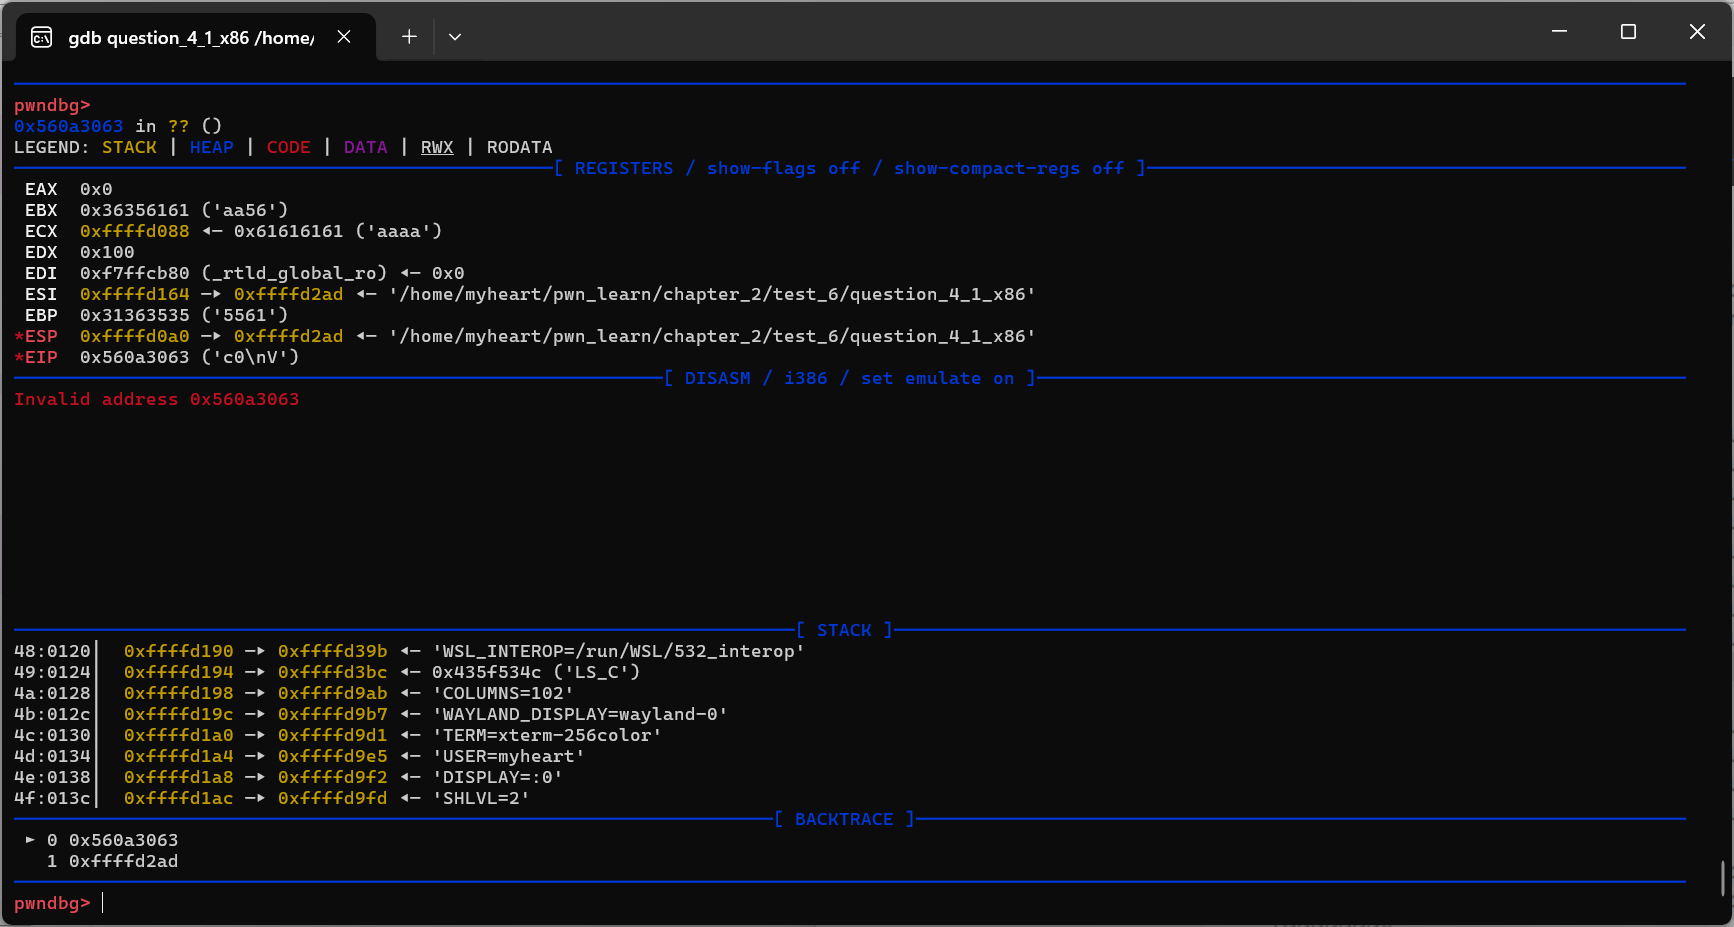Viewport: 1734px width, 927px height.
Task: Click the WSL_INTEROP stack string
Action: (619, 651)
